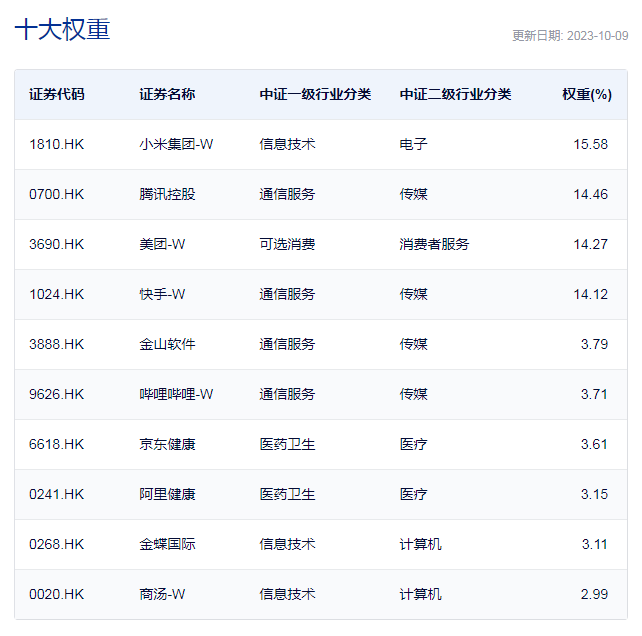
Task: Open the 阿里健康 security name
Action: pyautogui.click(x=167, y=494)
